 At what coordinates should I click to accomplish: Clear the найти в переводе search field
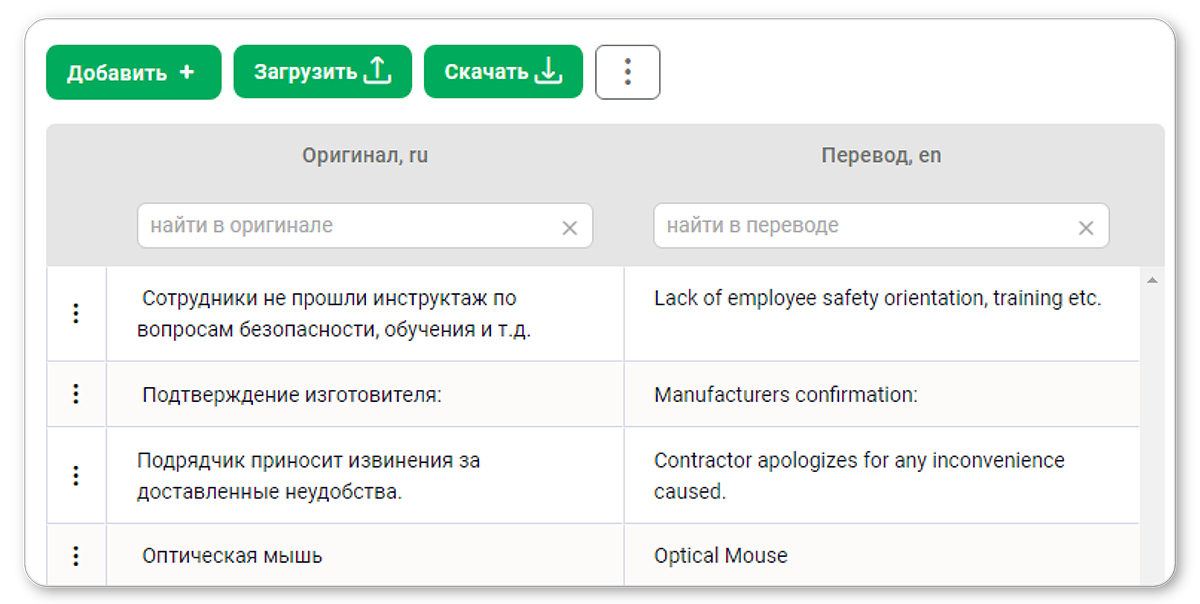1086,228
